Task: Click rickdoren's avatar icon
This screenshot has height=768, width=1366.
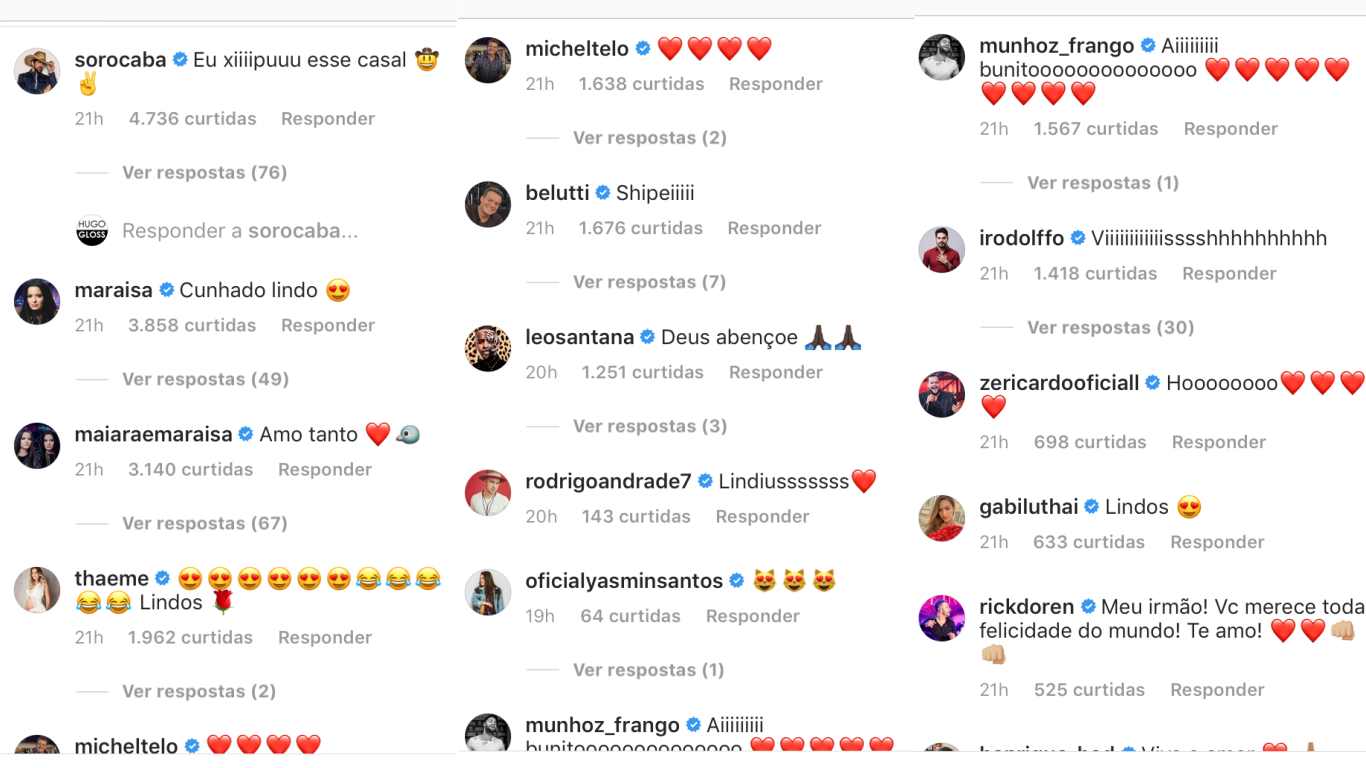Action: click(x=942, y=618)
